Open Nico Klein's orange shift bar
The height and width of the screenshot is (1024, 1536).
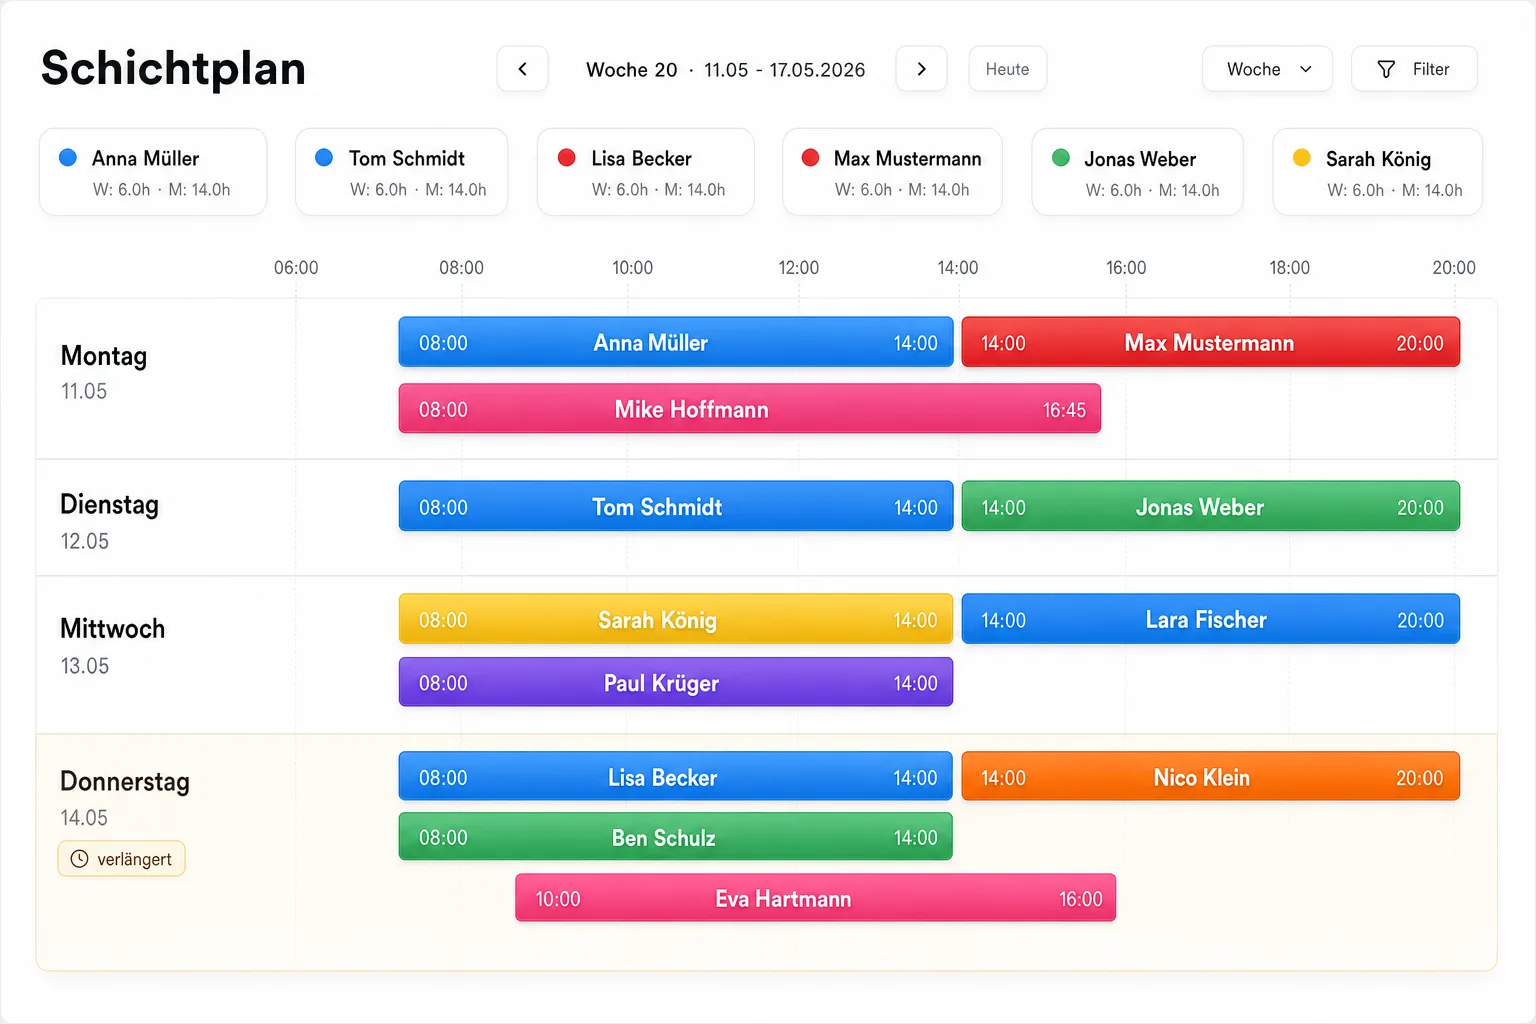pos(1211,776)
